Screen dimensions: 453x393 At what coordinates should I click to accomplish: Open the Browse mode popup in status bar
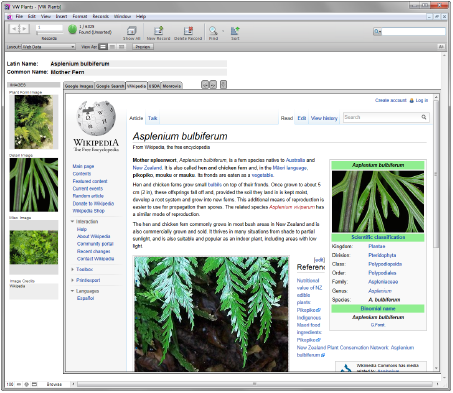click(54, 384)
